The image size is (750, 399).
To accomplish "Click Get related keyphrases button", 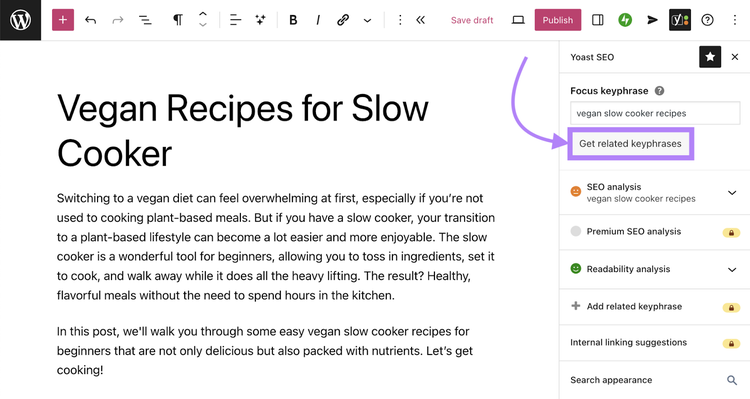I will point(630,144).
